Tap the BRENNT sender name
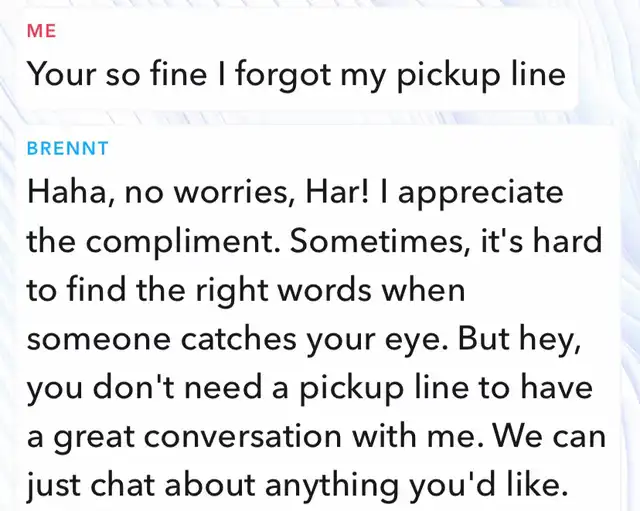The image size is (640, 511). [67, 148]
